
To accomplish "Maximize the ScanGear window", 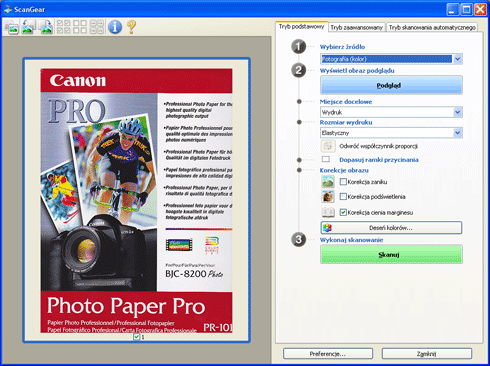I will pos(466,9).
